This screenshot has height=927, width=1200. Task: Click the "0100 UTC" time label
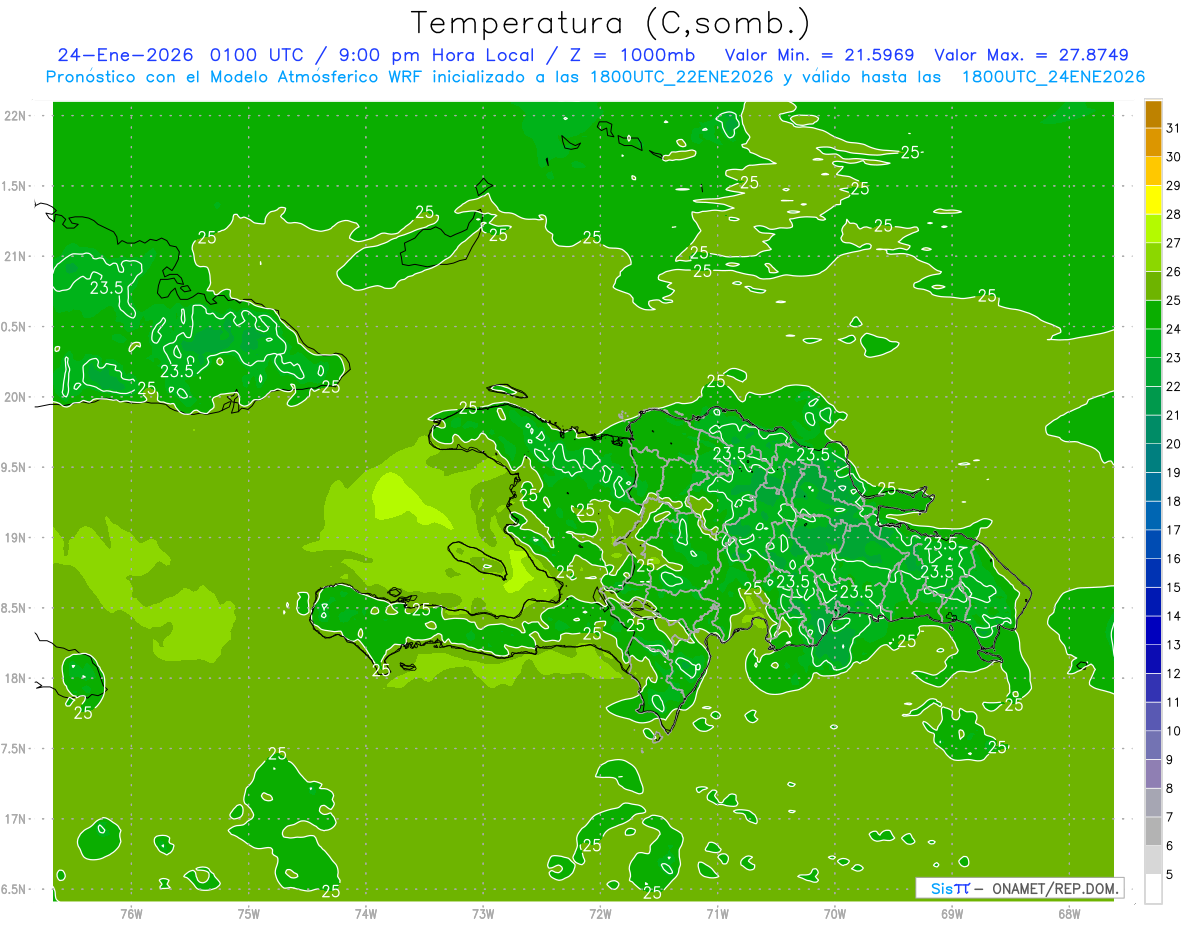click(x=257, y=55)
